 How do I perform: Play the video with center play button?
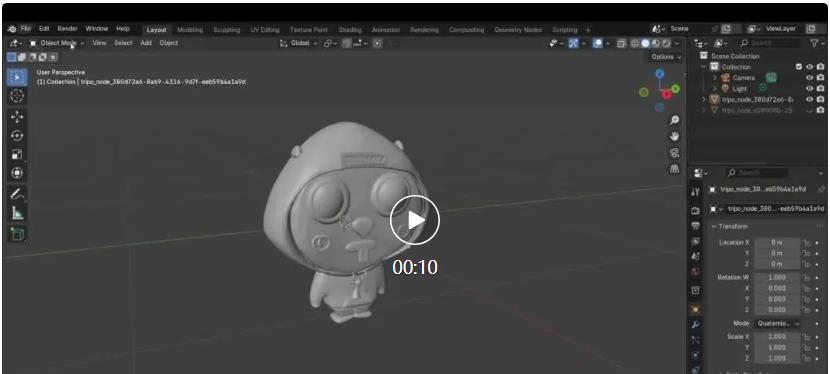click(415, 221)
